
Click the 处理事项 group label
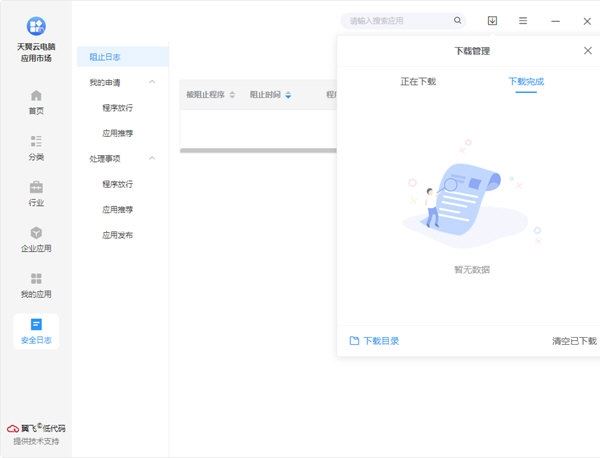105,158
